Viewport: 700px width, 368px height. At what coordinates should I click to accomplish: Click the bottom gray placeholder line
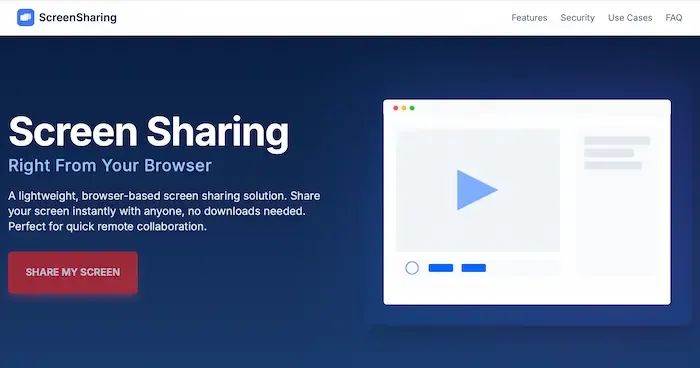pos(613,166)
